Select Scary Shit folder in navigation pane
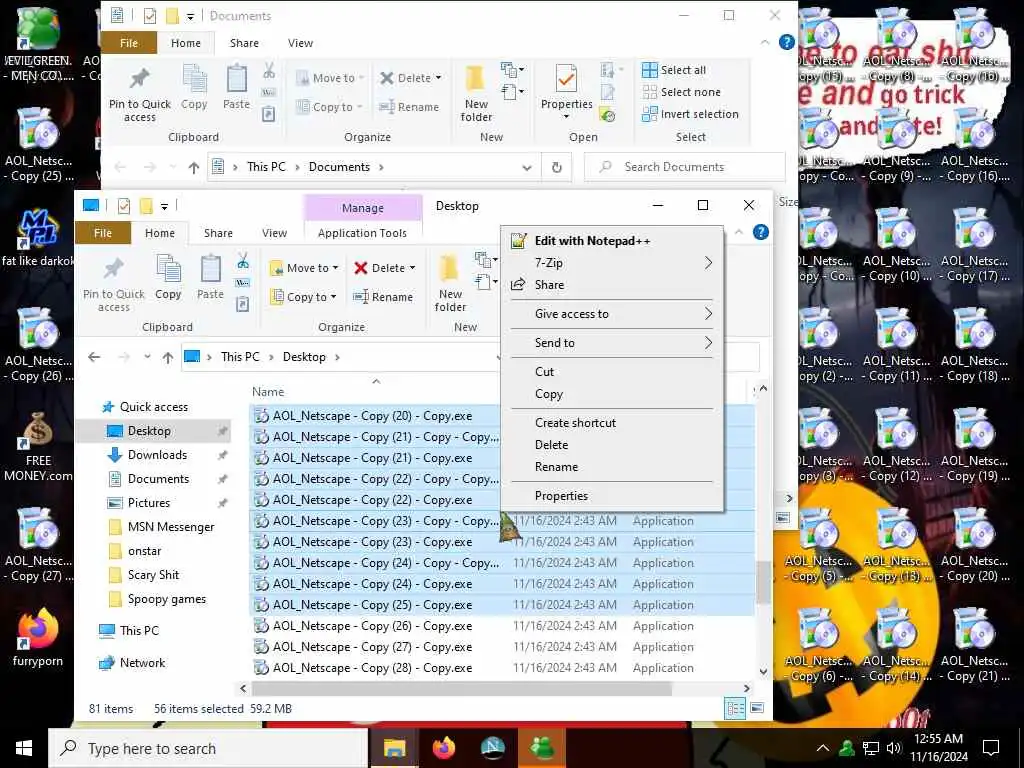 point(153,575)
